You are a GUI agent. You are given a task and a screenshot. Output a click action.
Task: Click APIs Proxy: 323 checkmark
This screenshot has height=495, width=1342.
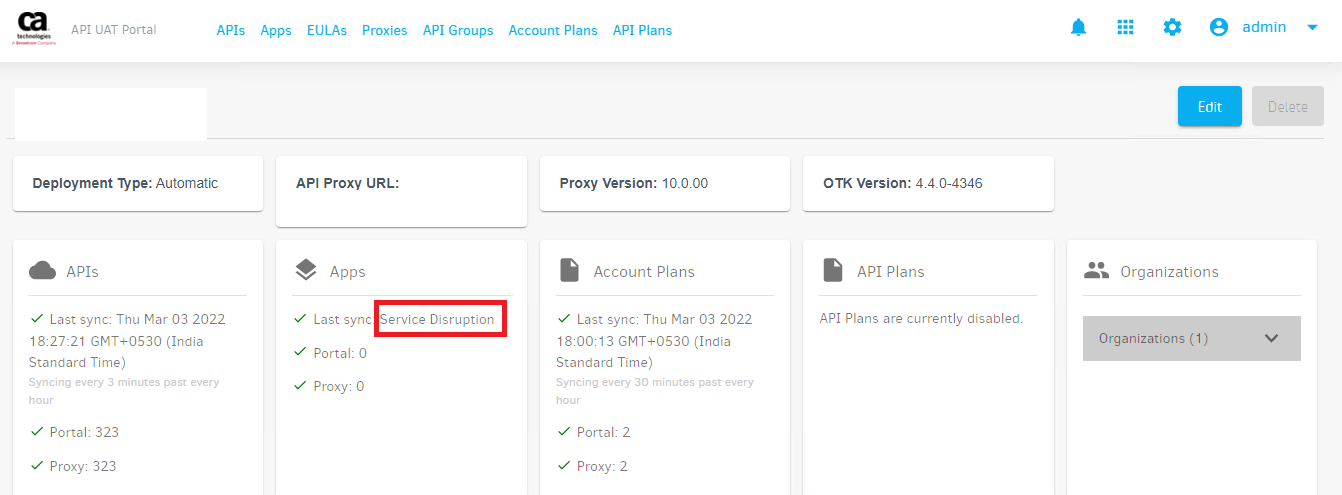pos(37,465)
